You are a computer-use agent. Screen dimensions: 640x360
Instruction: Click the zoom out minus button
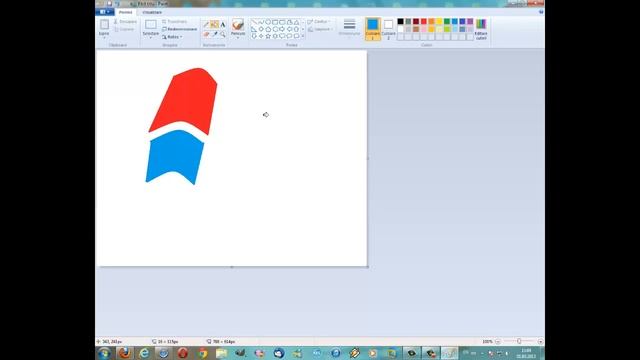pos(498,341)
